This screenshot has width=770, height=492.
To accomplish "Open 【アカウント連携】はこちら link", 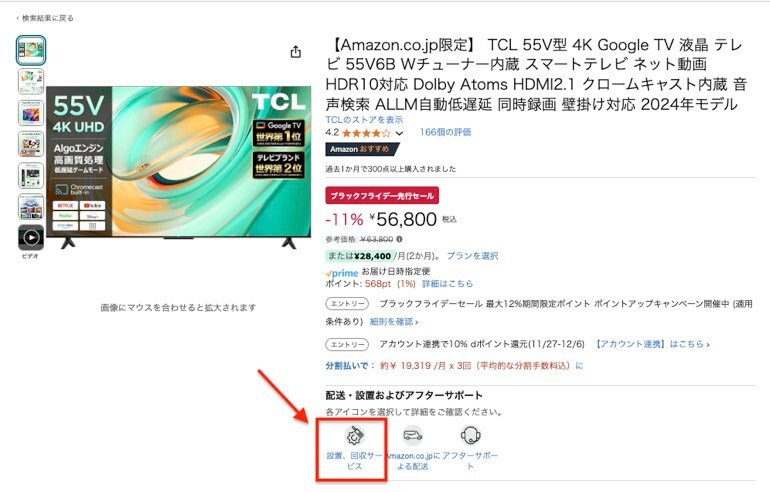I will [x=652, y=344].
